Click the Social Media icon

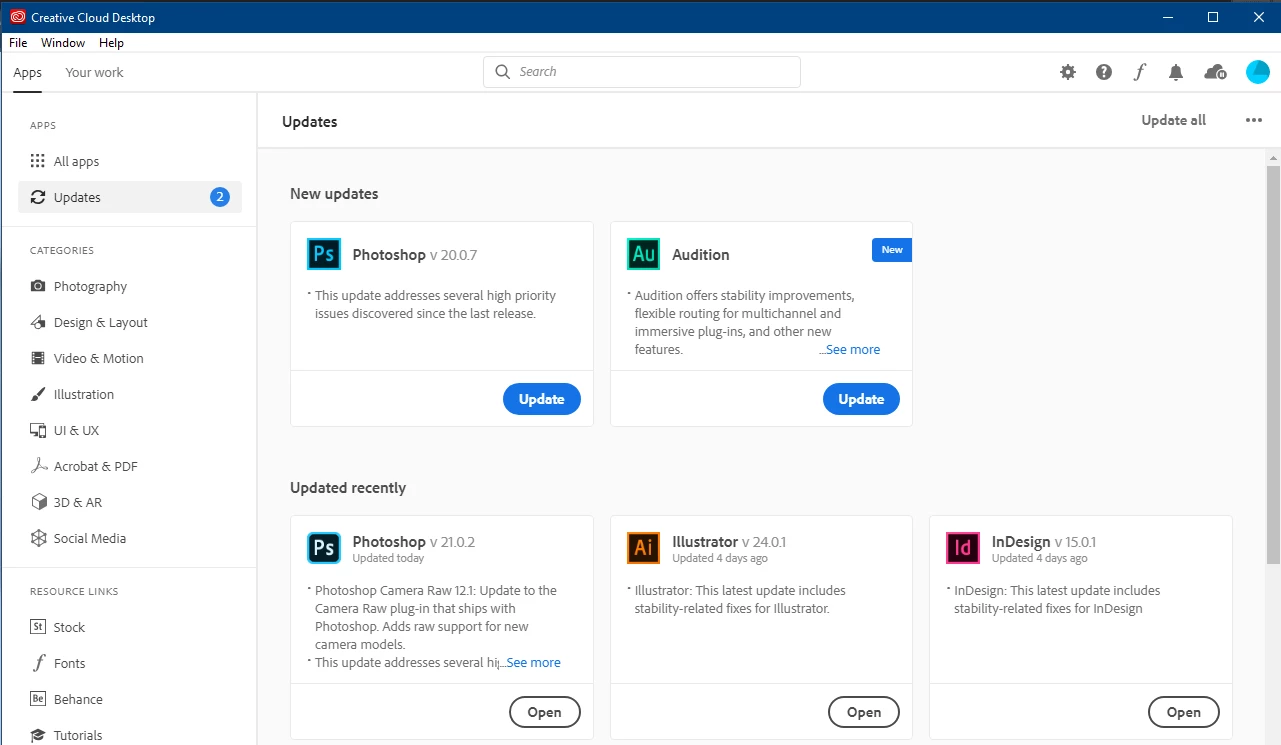click(x=38, y=538)
